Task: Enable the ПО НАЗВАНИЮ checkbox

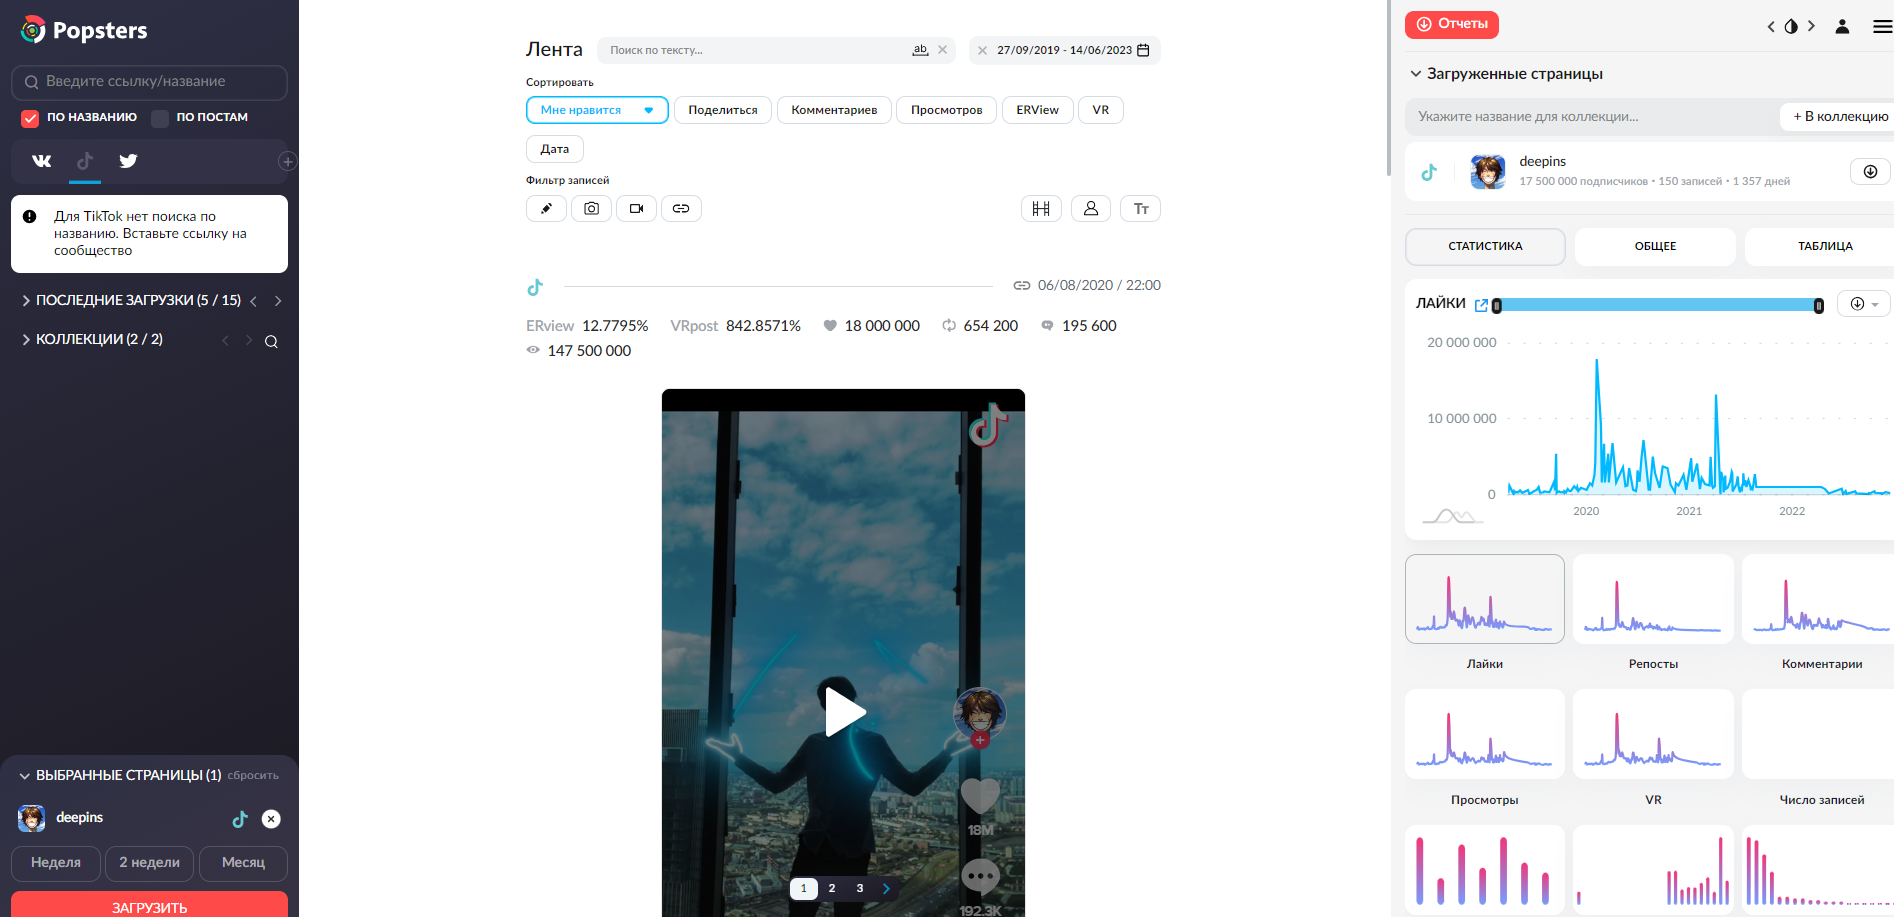Action: pyautogui.click(x=30, y=118)
